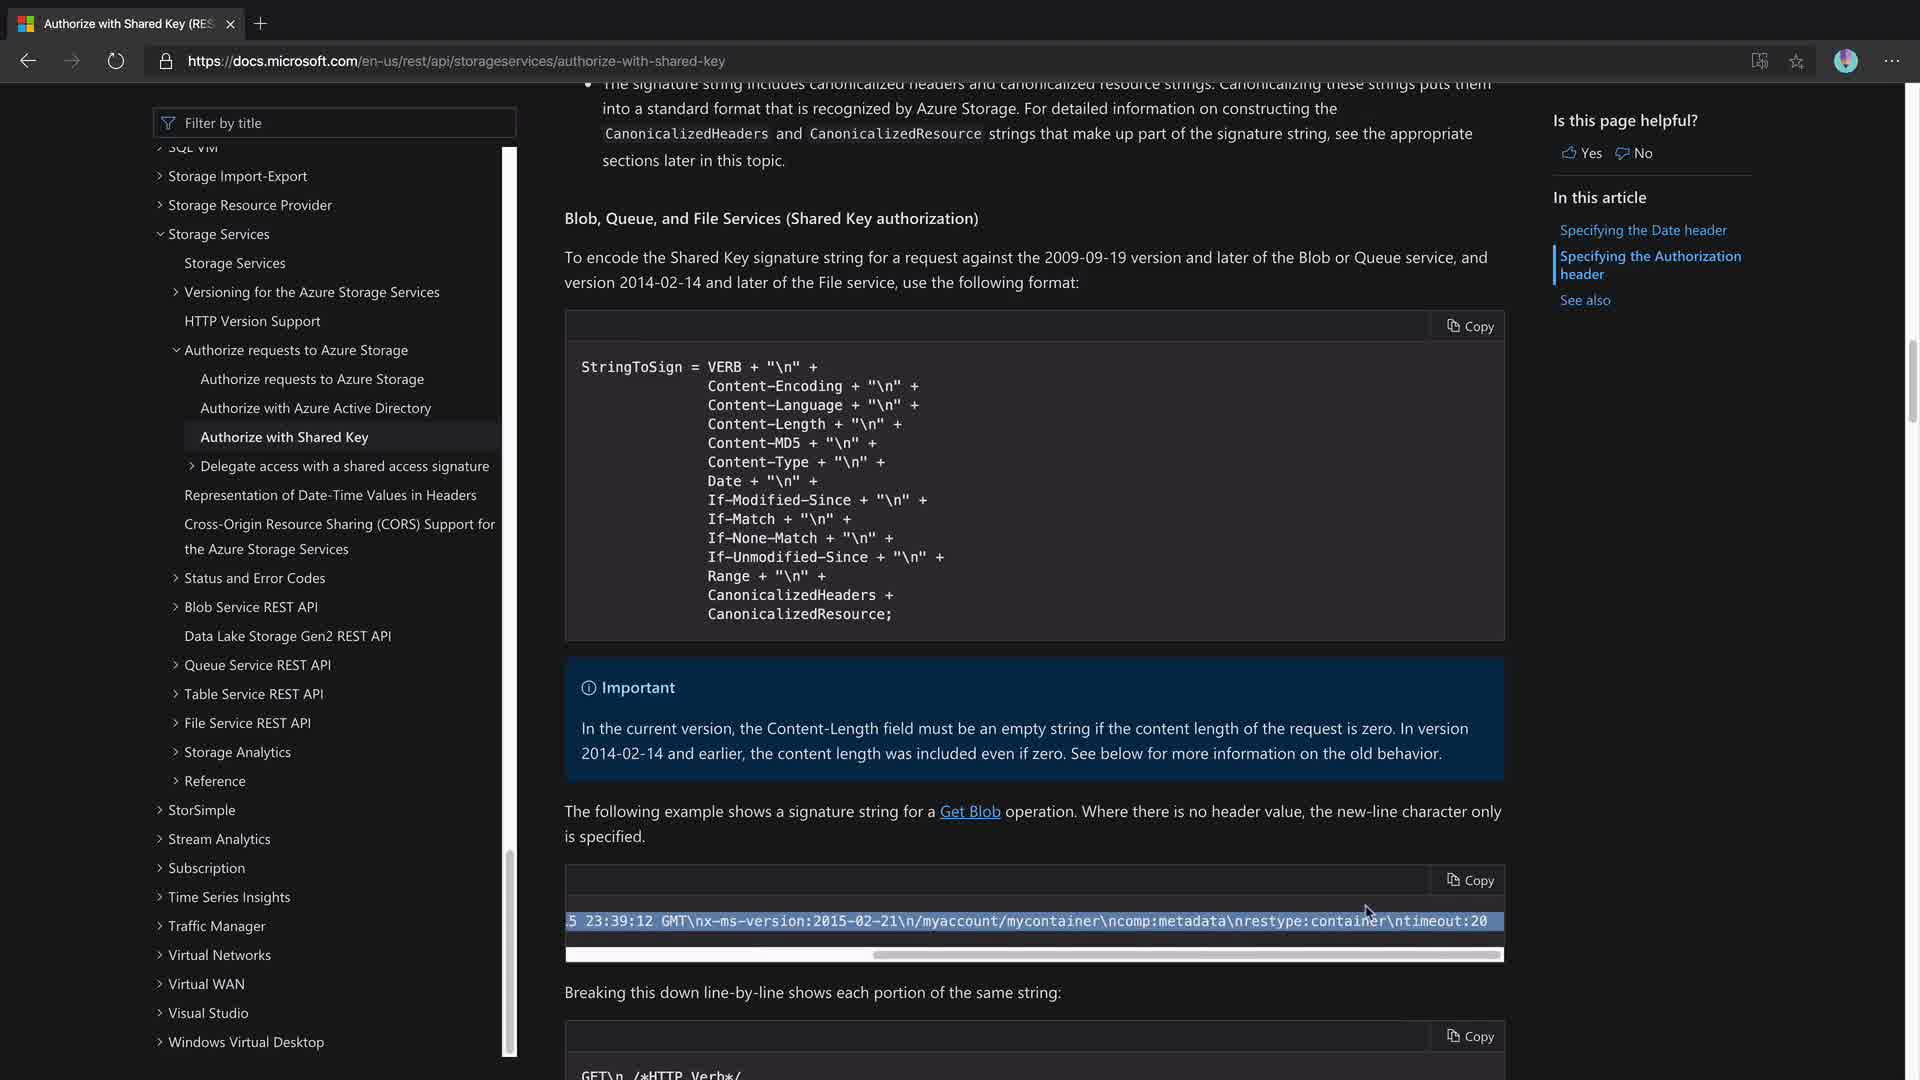This screenshot has height=1080, width=1920.
Task: Collapse Authorize requests to Azure Storage section
Action: (x=176, y=350)
